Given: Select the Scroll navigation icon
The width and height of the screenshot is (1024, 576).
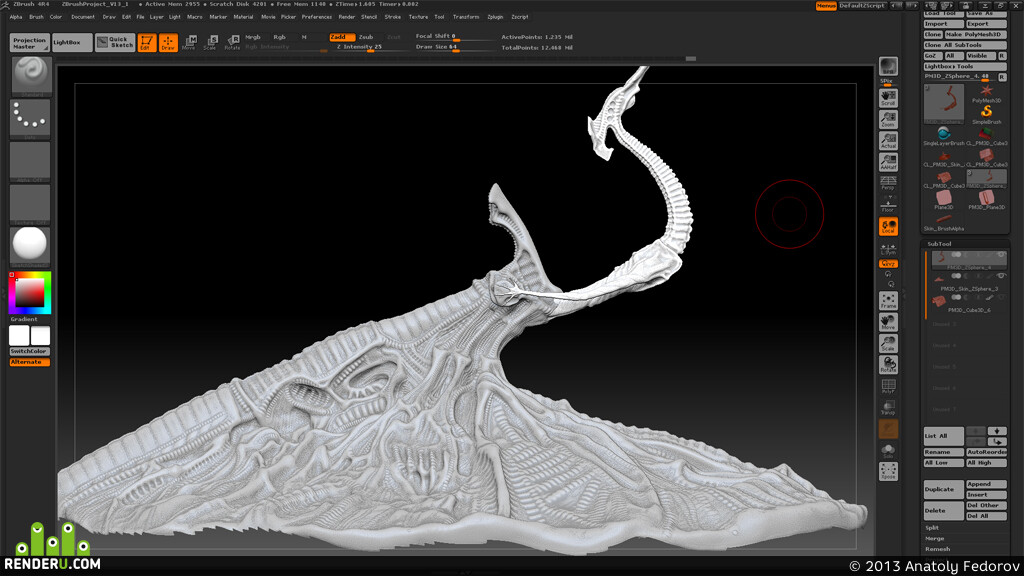Looking at the screenshot, I should tap(888, 98).
